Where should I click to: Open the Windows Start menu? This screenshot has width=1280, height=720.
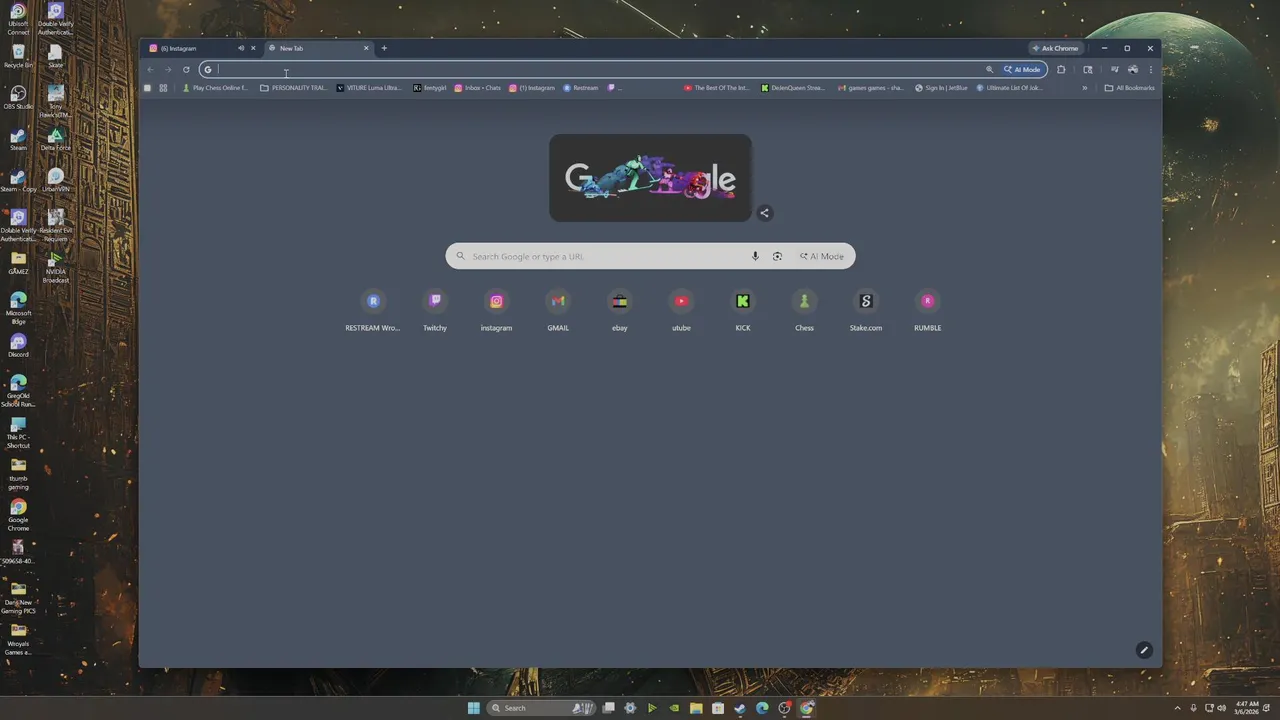[473, 708]
